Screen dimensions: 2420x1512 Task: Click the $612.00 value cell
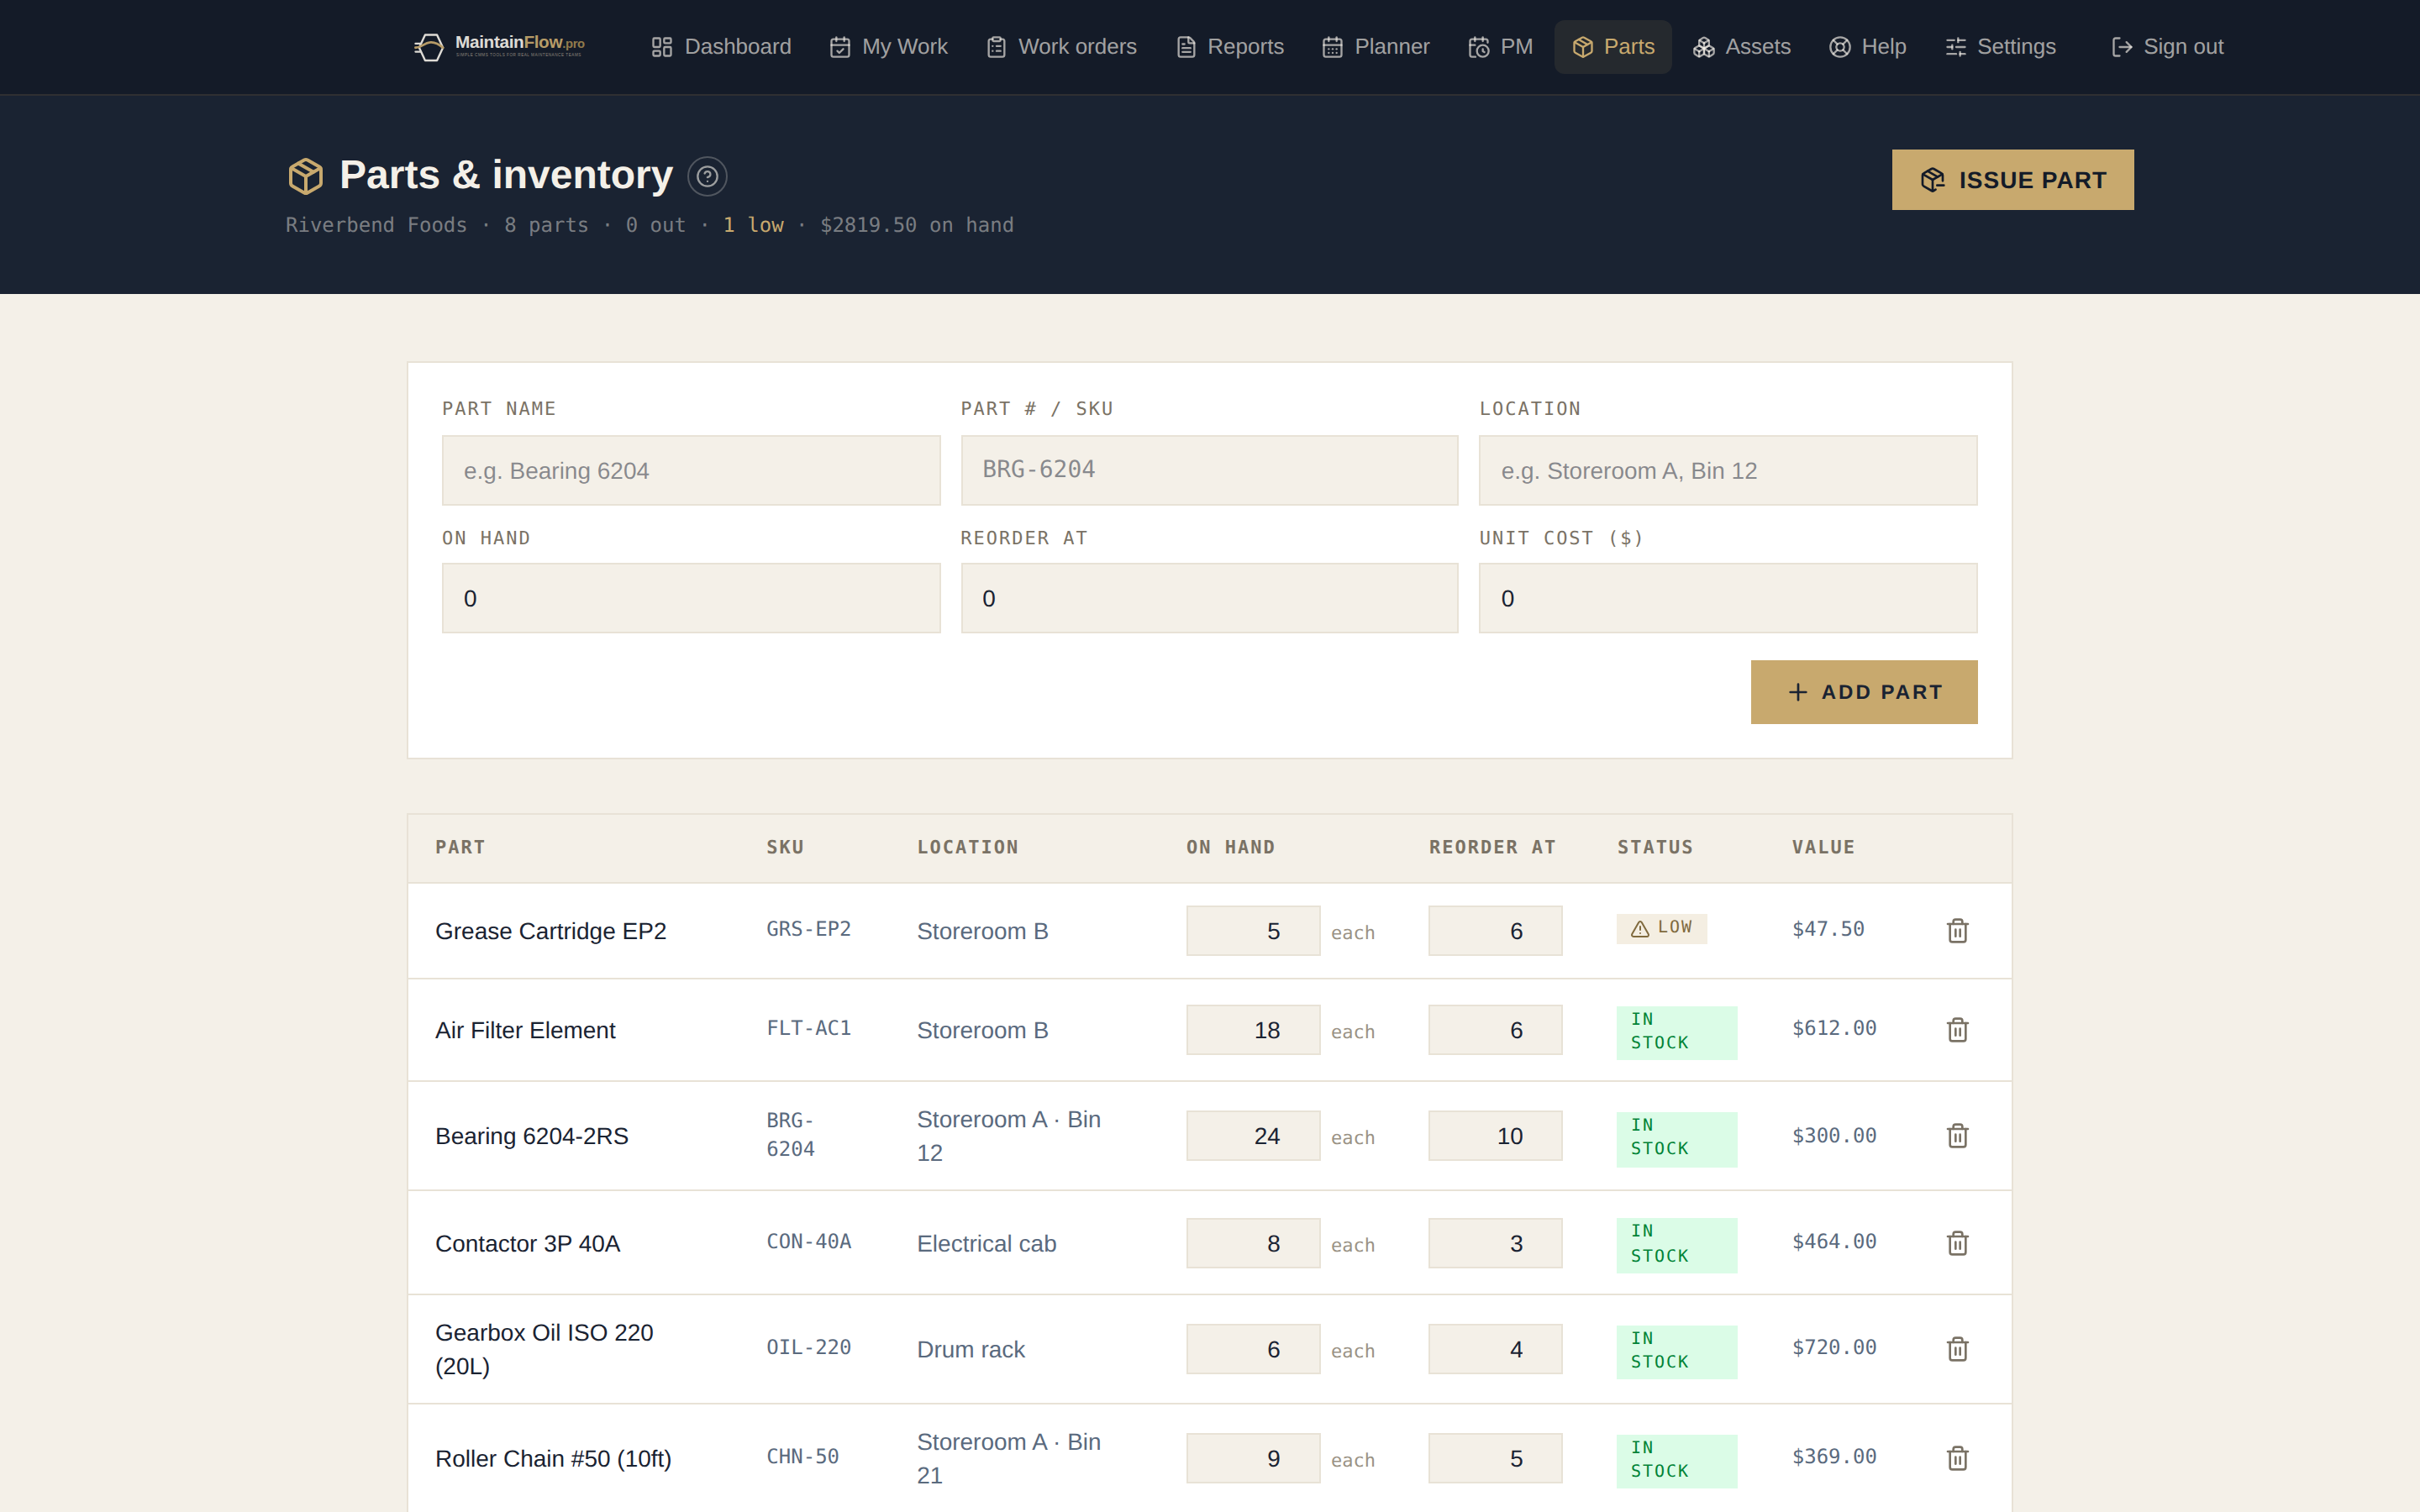tap(1834, 1028)
